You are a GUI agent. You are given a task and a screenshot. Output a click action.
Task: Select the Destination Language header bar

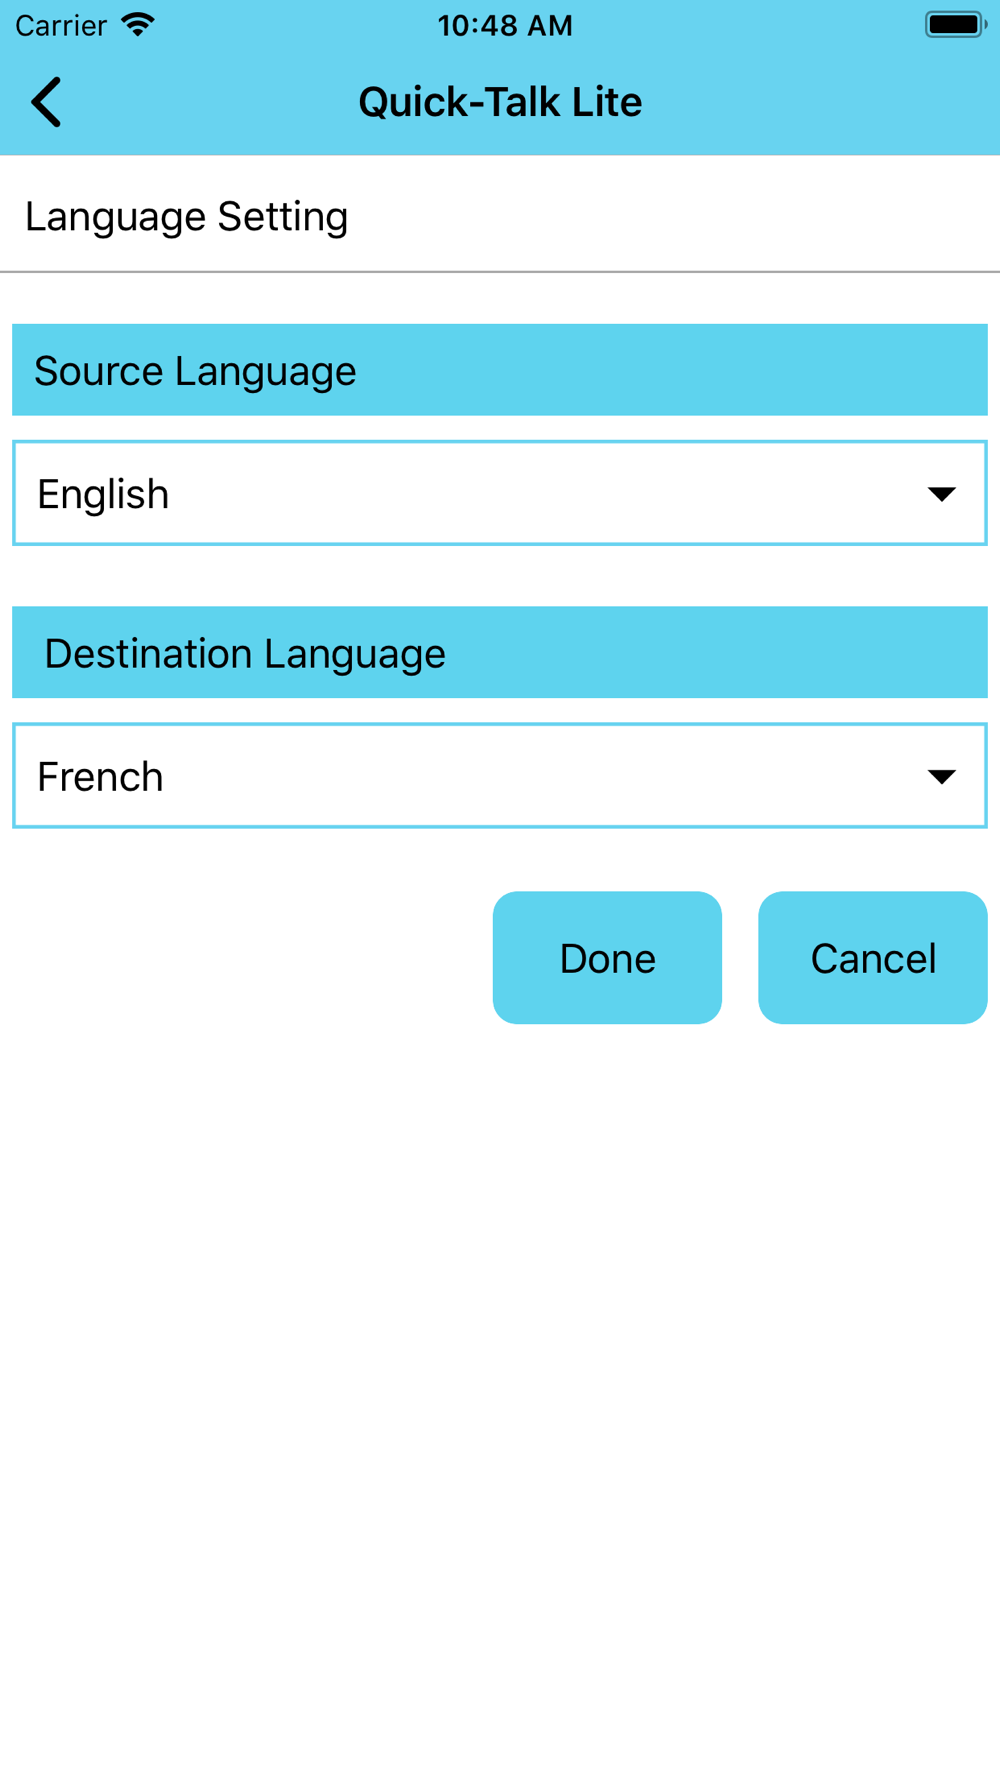tap(500, 653)
